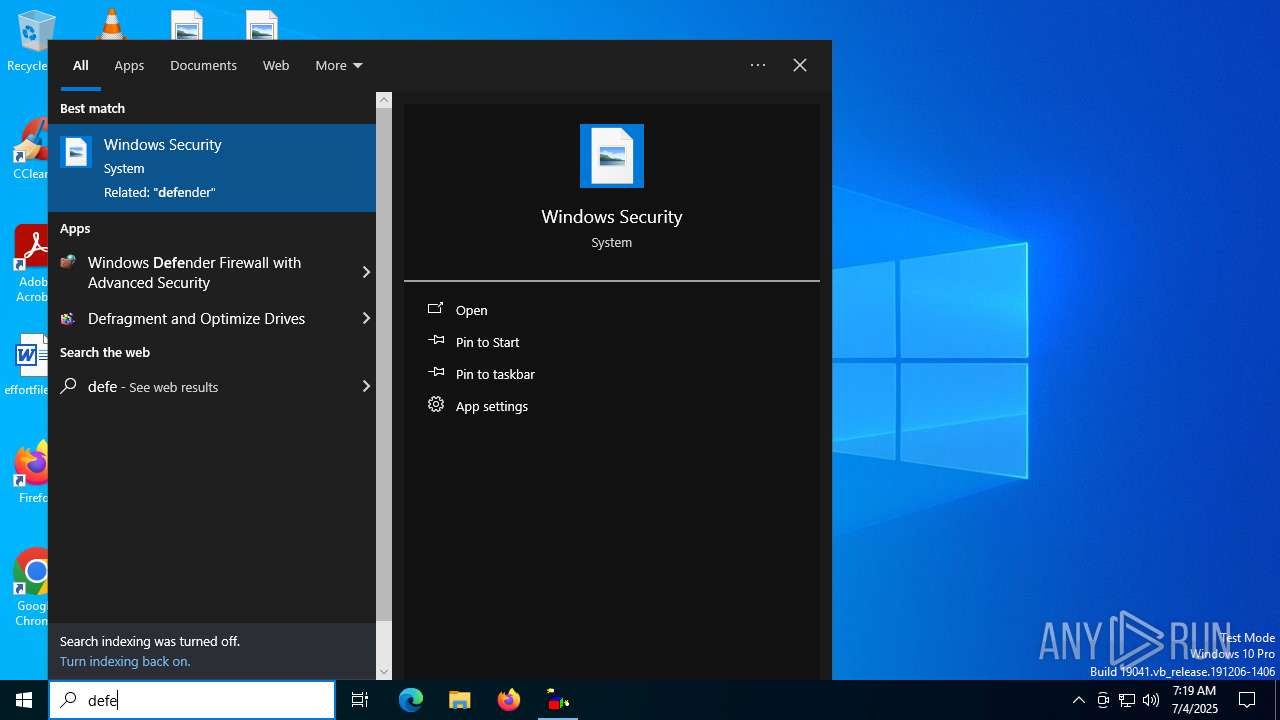The height and width of the screenshot is (720, 1280).
Task: Switch to the Documents search tab
Action: tap(203, 65)
